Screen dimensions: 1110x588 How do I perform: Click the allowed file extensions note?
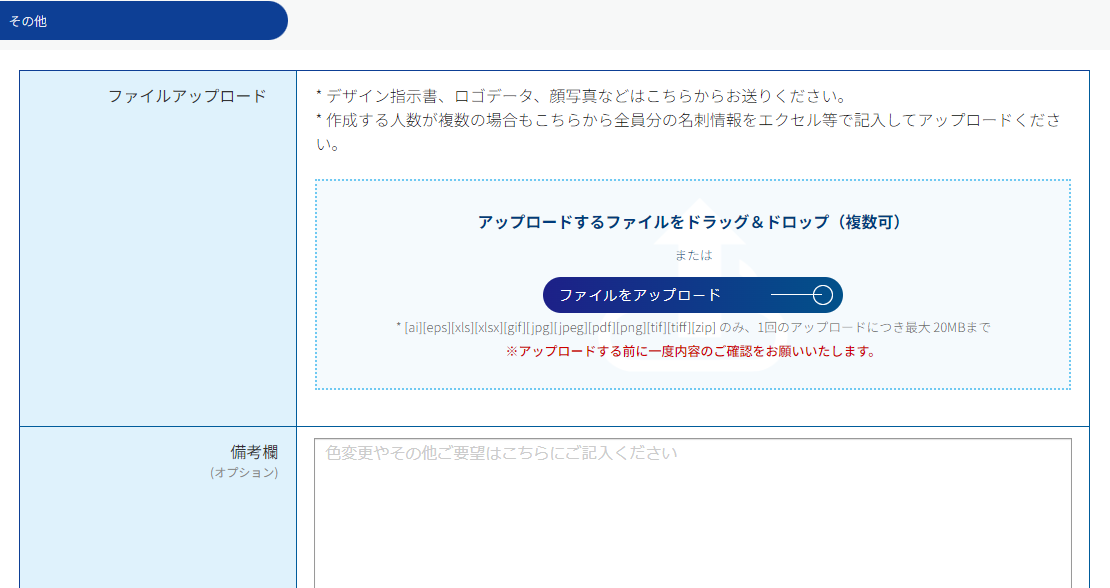click(693, 328)
